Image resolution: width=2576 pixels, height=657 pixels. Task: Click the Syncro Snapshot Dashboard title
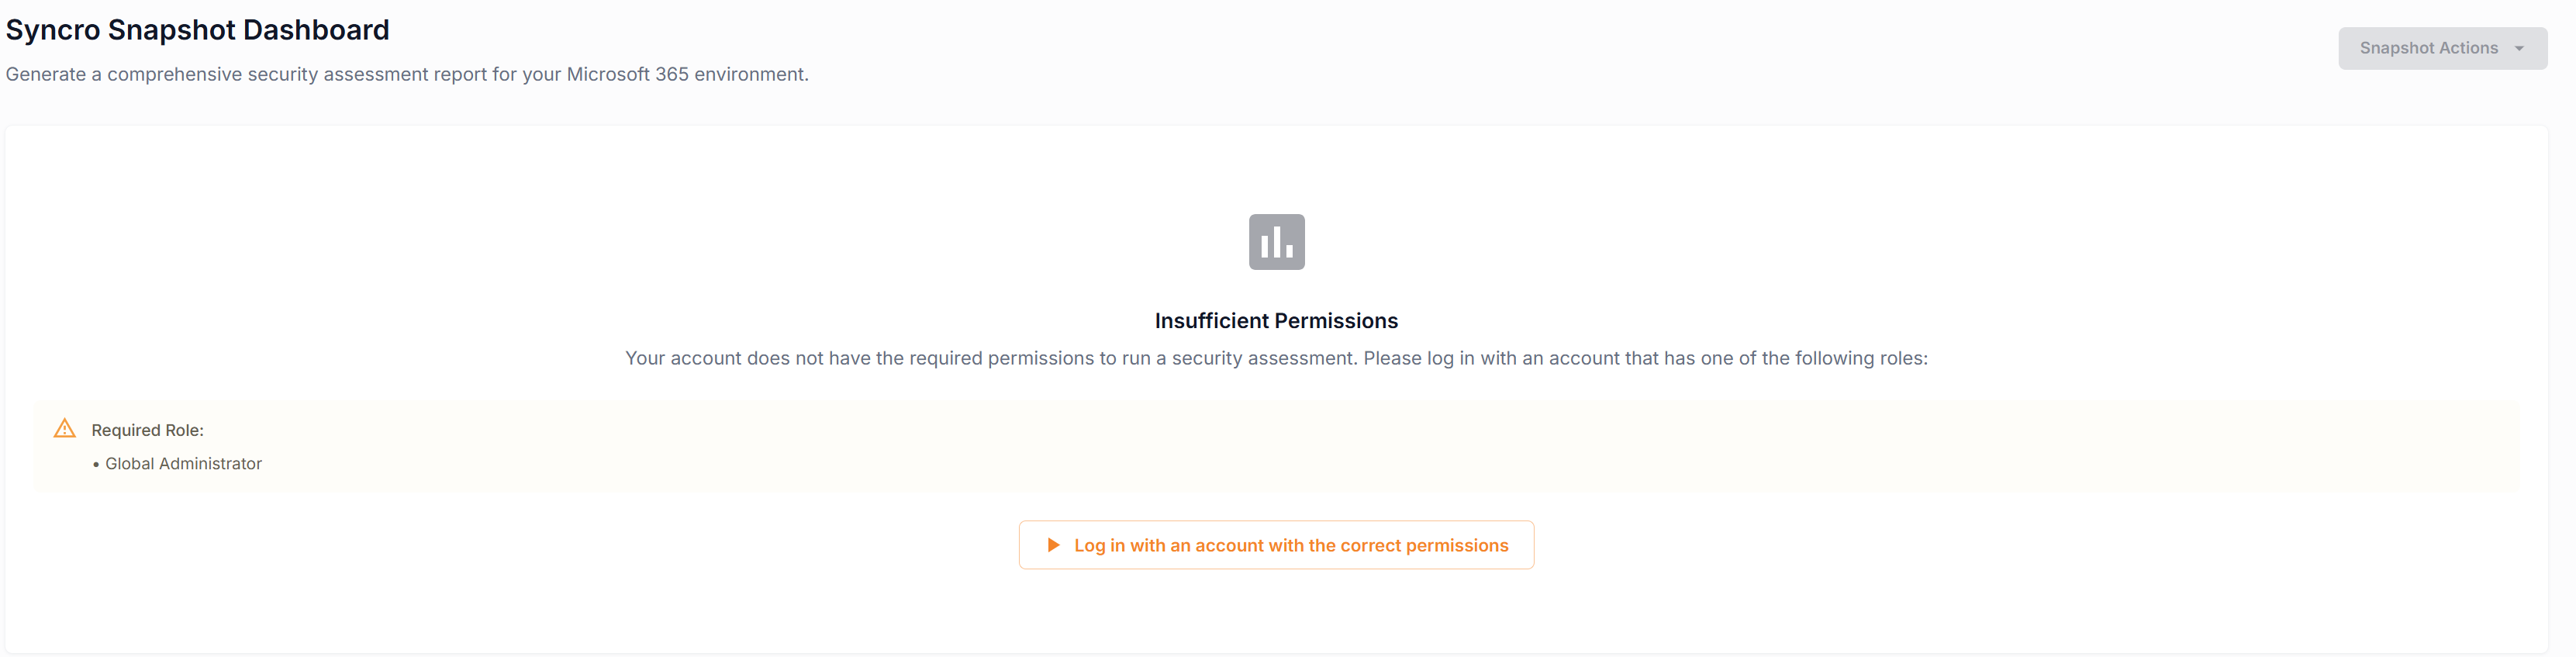tap(197, 30)
